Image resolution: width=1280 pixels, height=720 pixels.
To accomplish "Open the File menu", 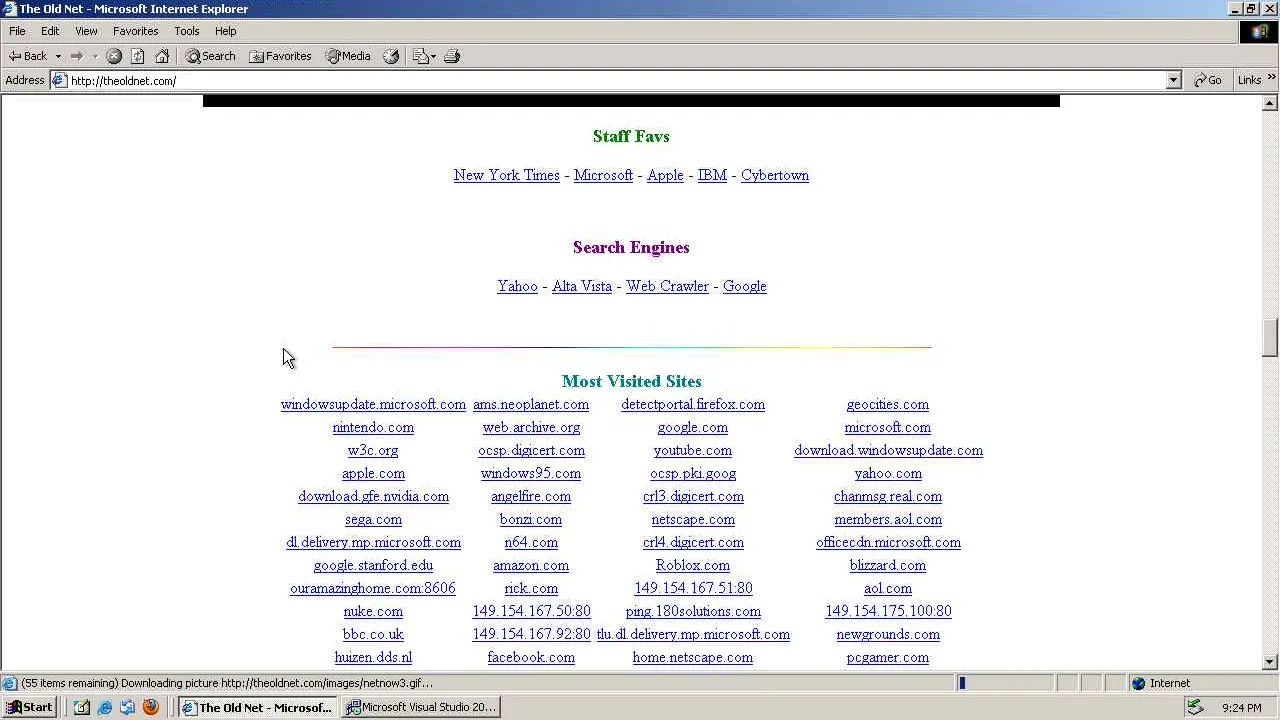I will click(17, 31).
